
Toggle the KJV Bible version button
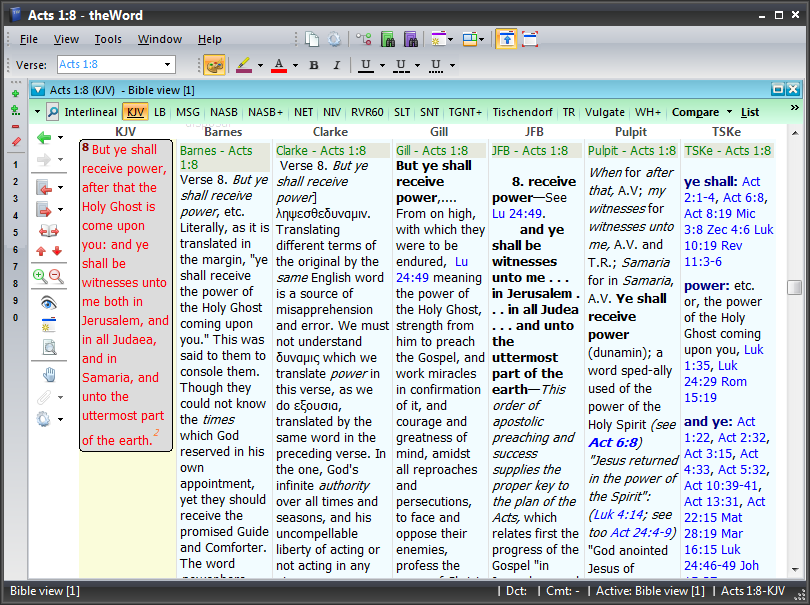click(135, 112)
